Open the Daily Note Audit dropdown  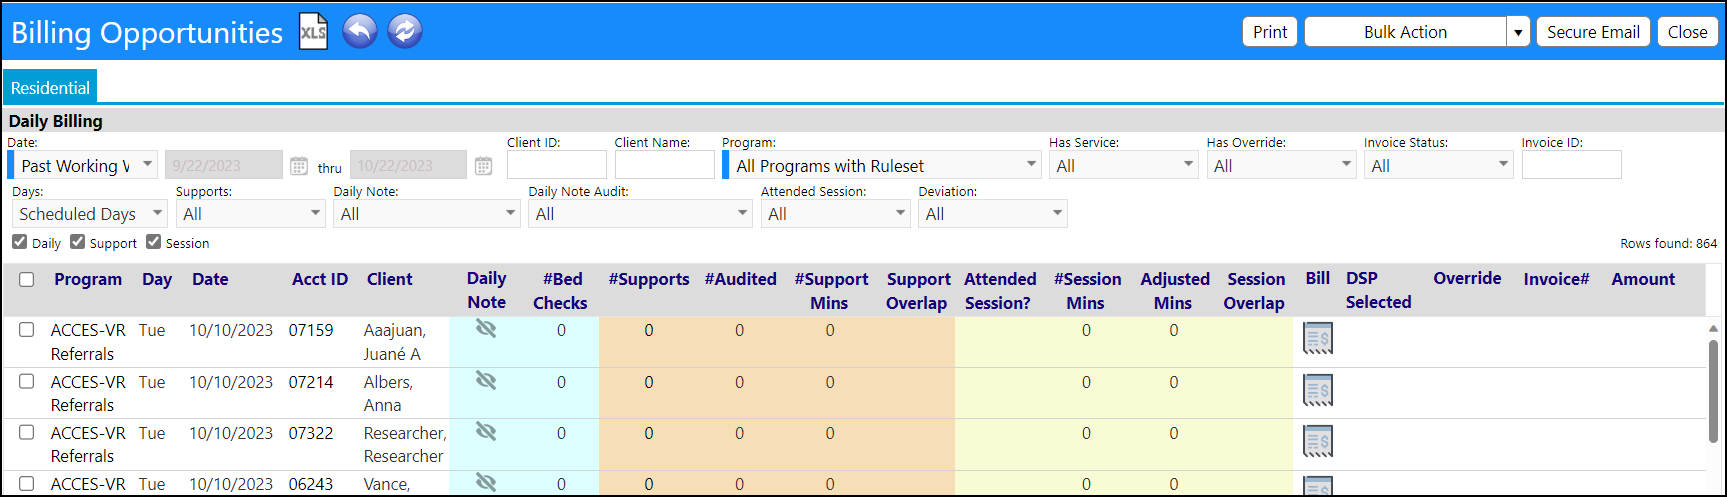[x=640, y=213]
